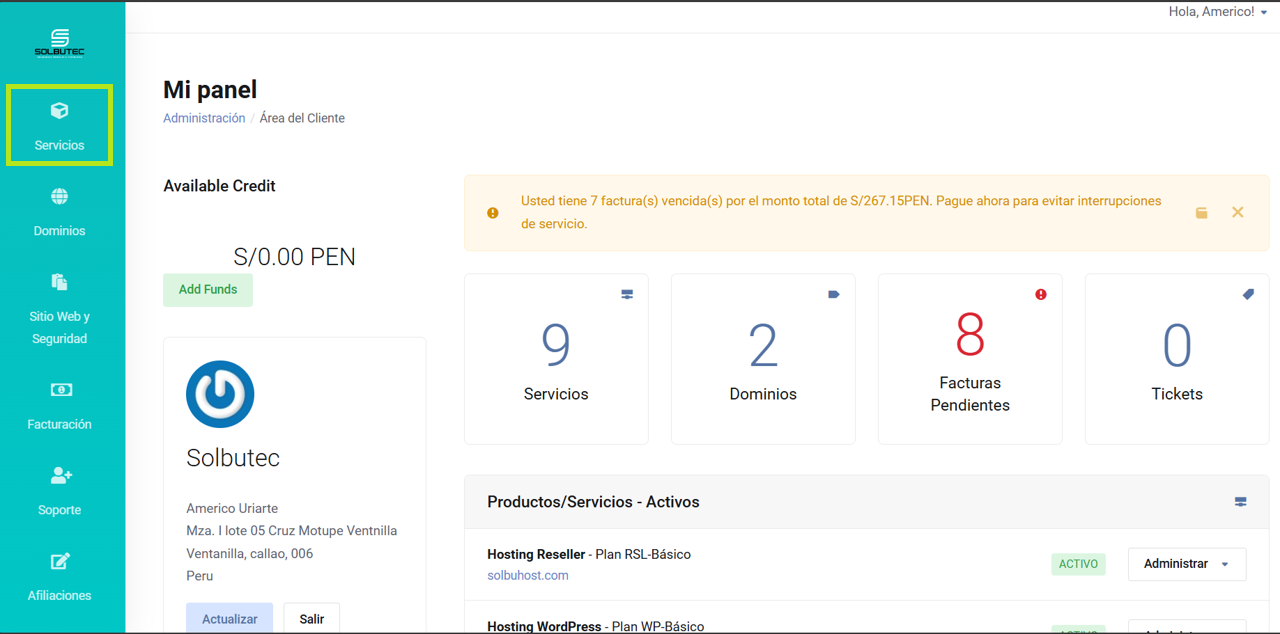Open Facturación money icon in sidebar

click(60, 390)
